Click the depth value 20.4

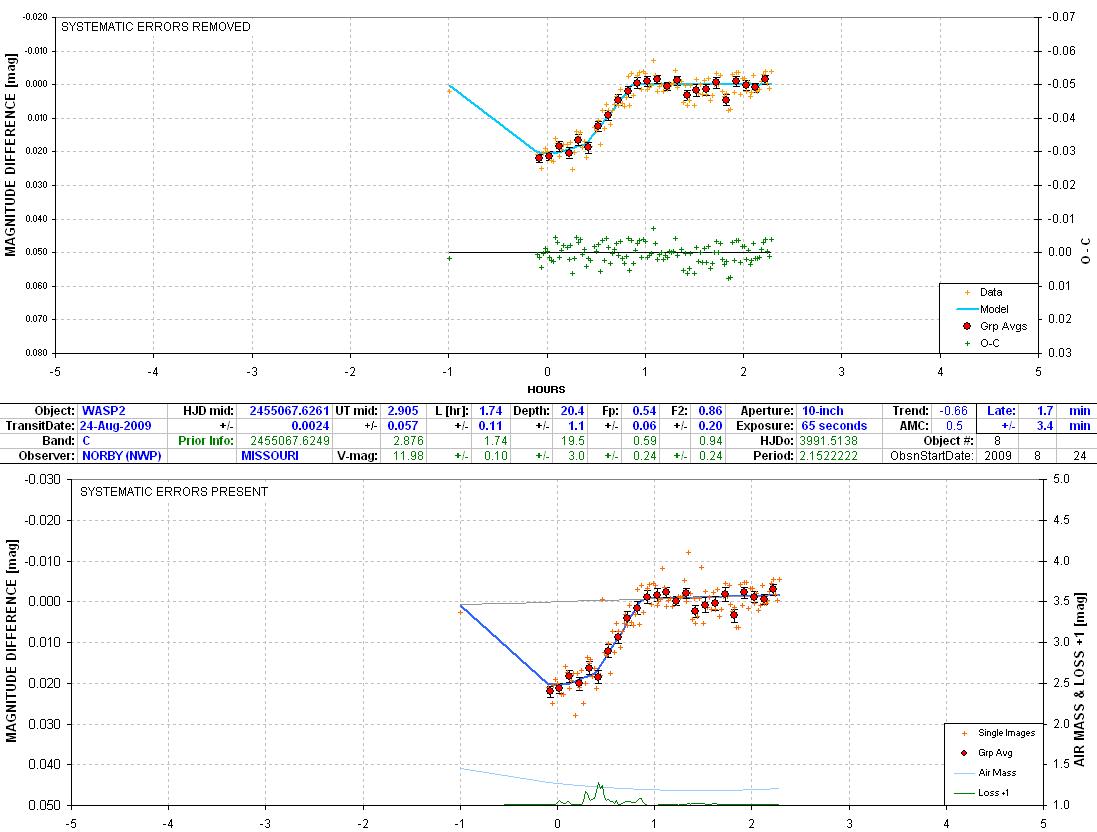pos(572,411)
